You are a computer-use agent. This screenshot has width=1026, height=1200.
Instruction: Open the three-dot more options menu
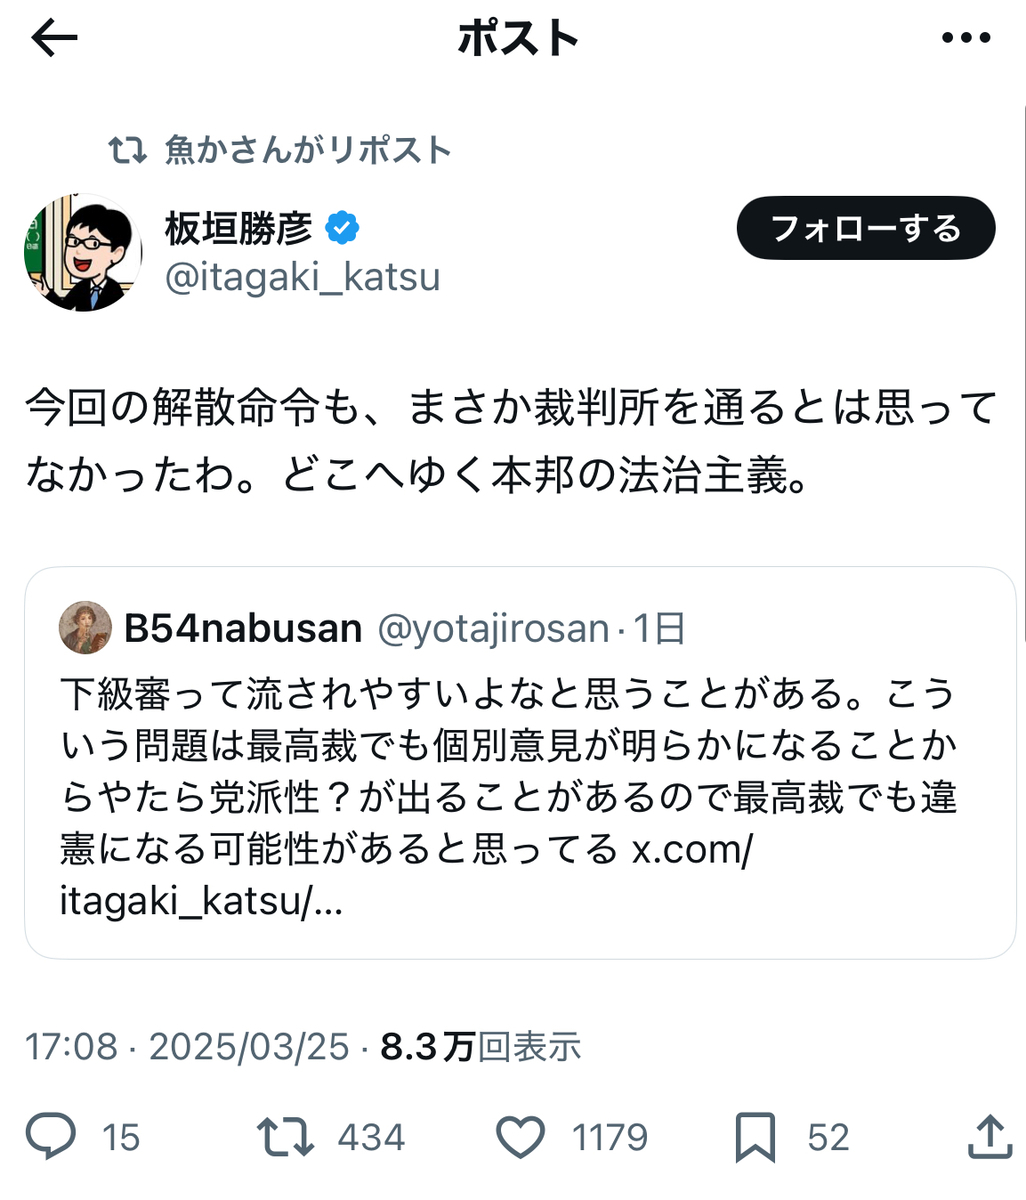[x=966, y=39]
